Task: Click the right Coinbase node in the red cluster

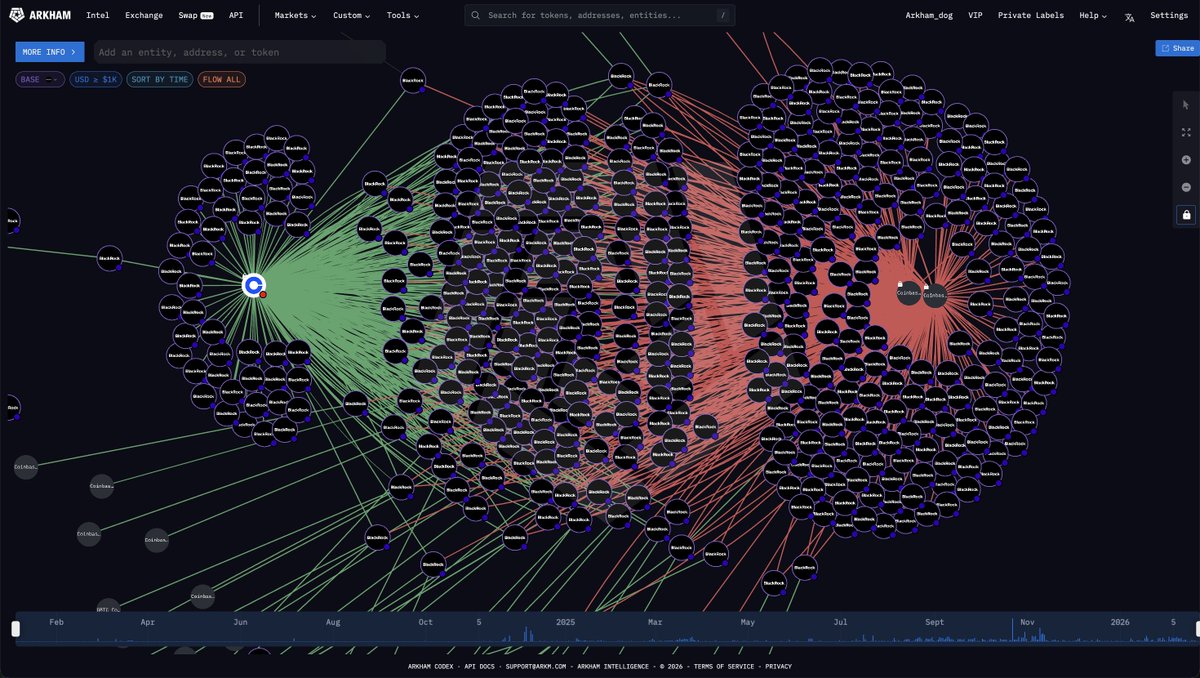Action: coord(935,295)
